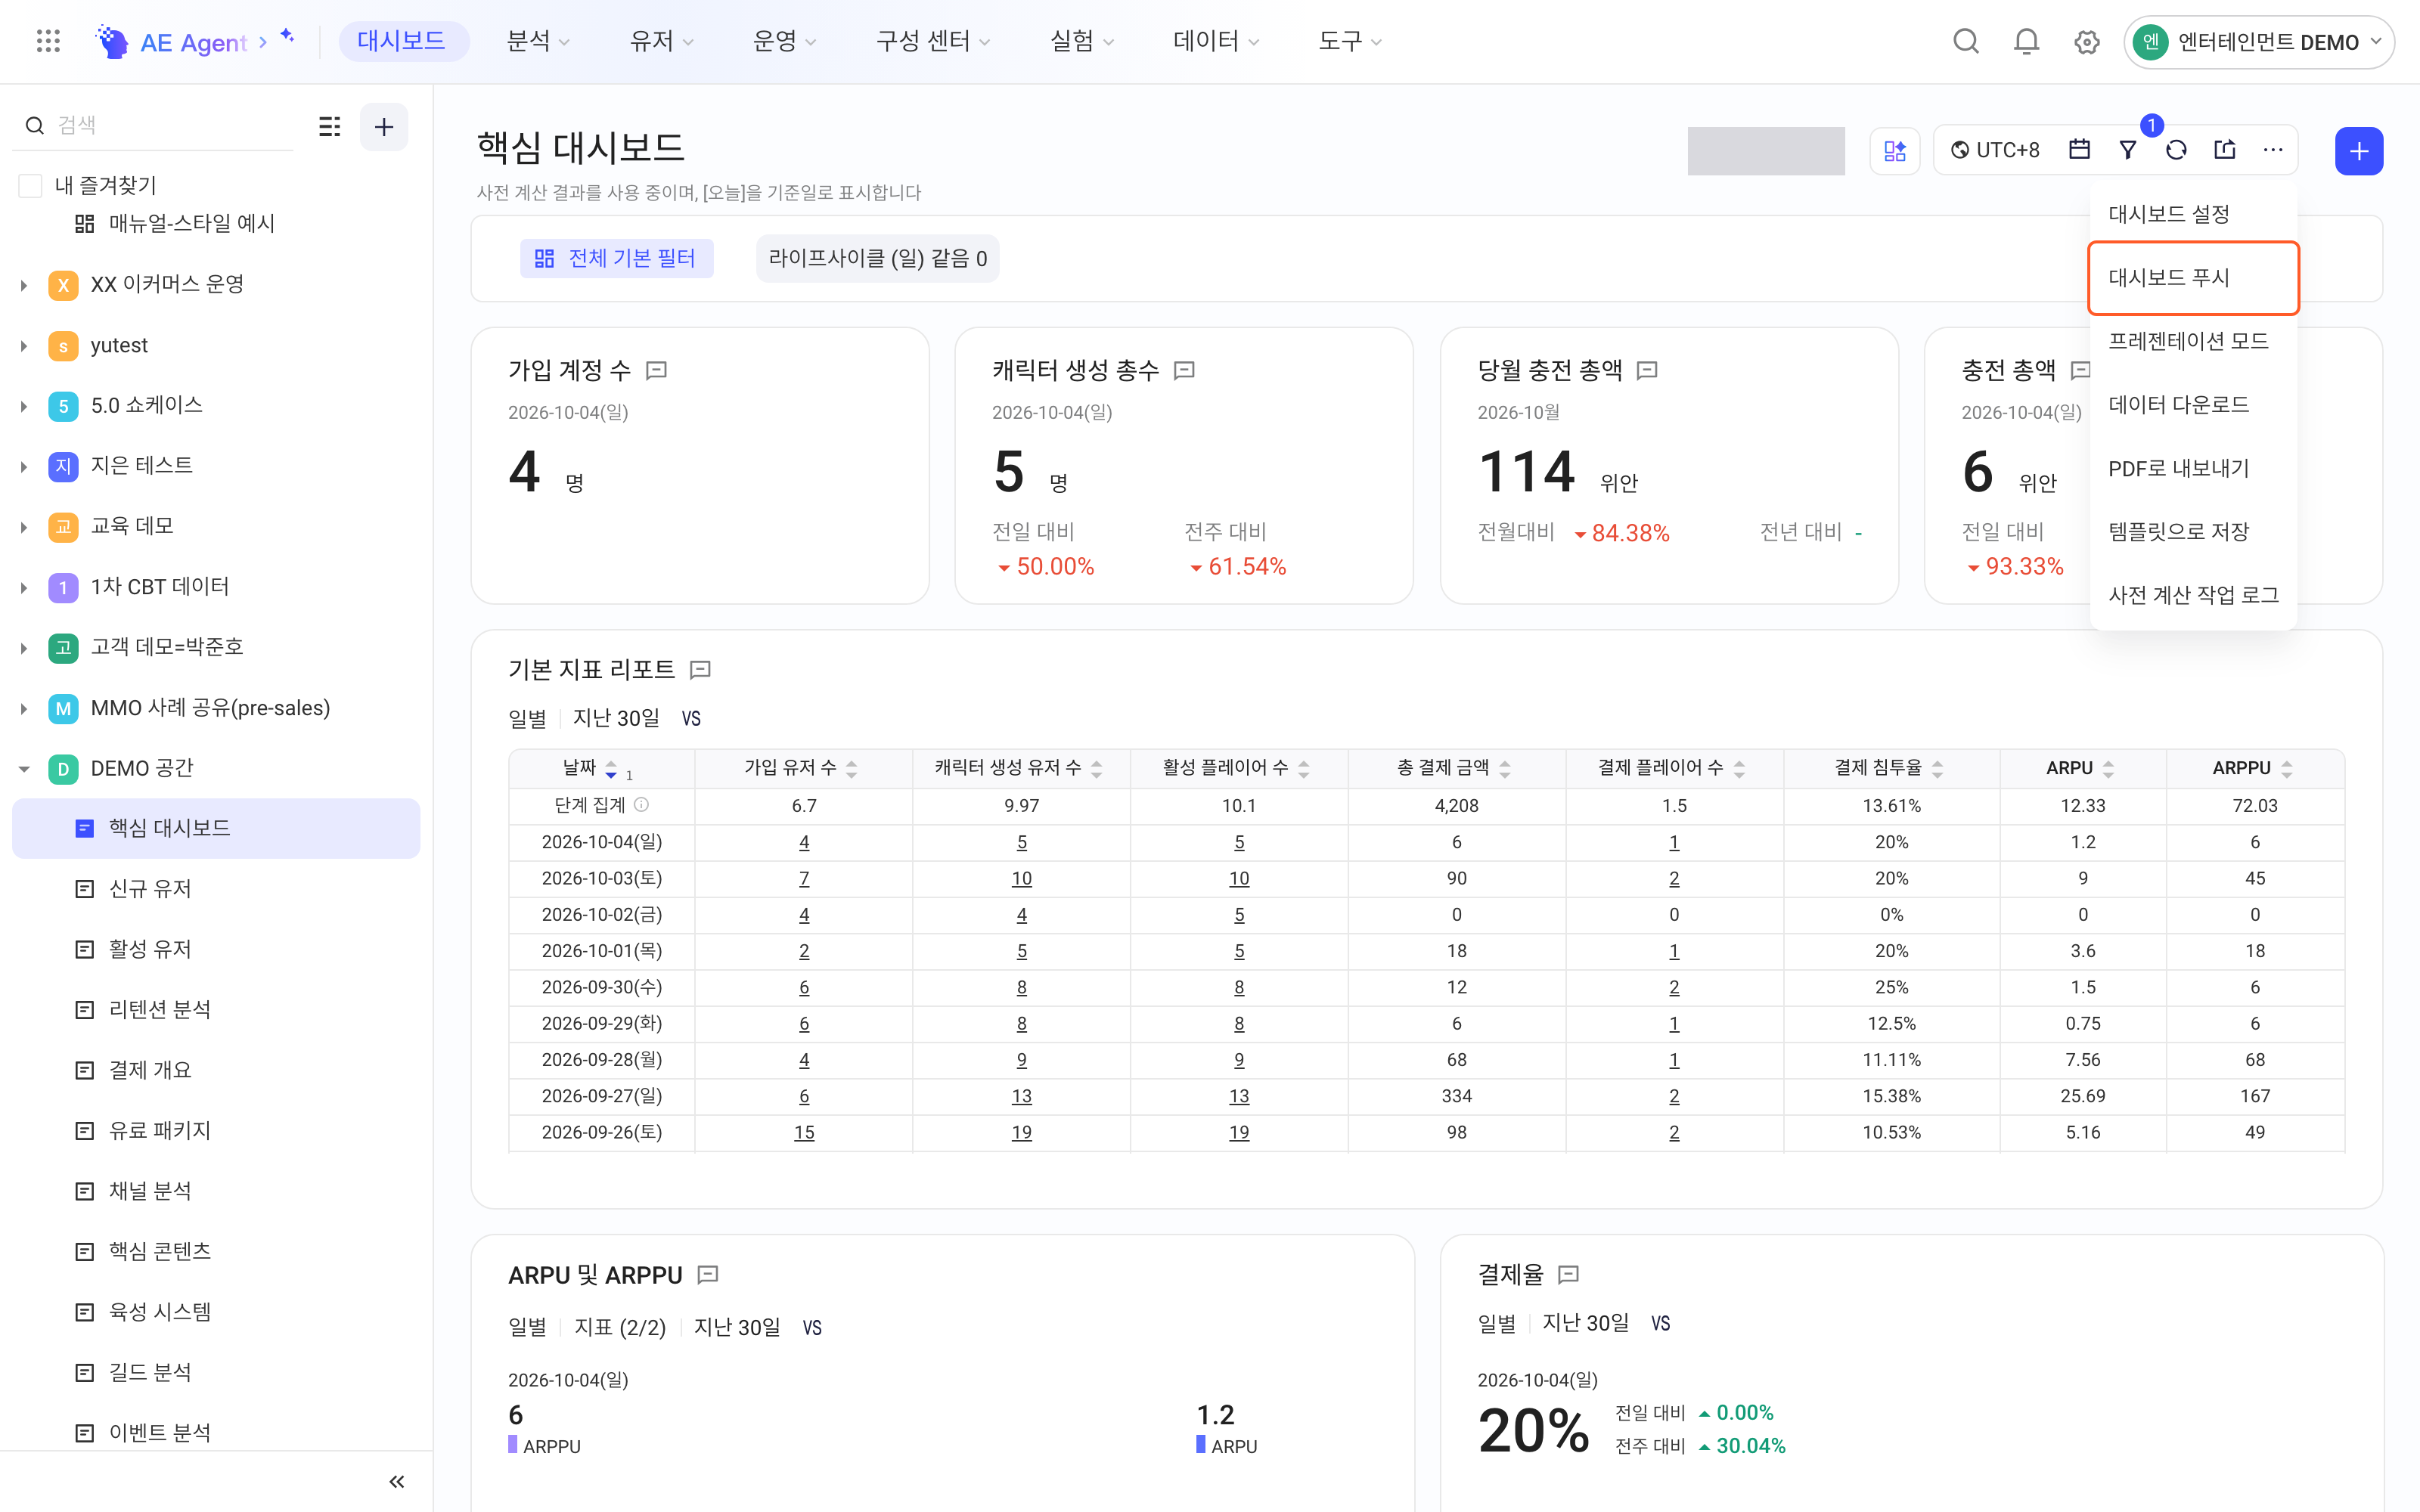The height and width of the screenshot is (1512, 2420).
Task: Click the blue add plus button
Action: tap(2359, 151)
